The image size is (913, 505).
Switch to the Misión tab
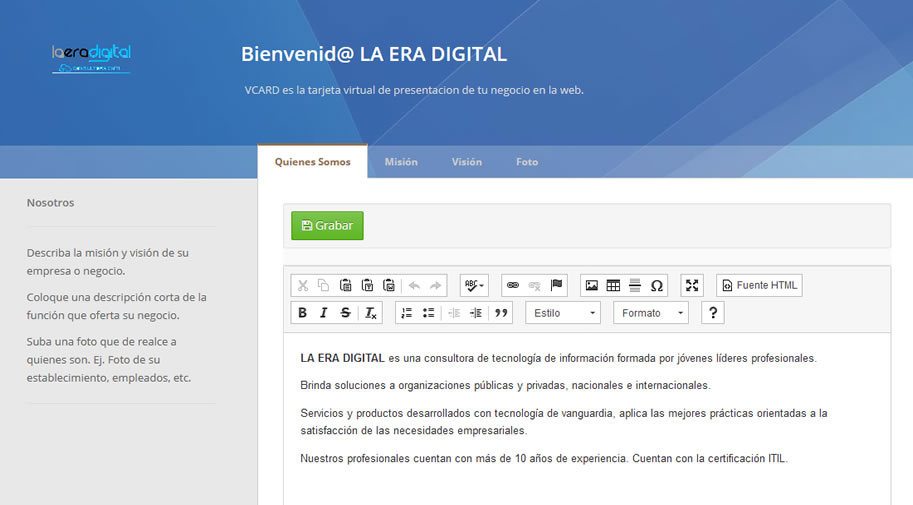click(x=401, y=162)
